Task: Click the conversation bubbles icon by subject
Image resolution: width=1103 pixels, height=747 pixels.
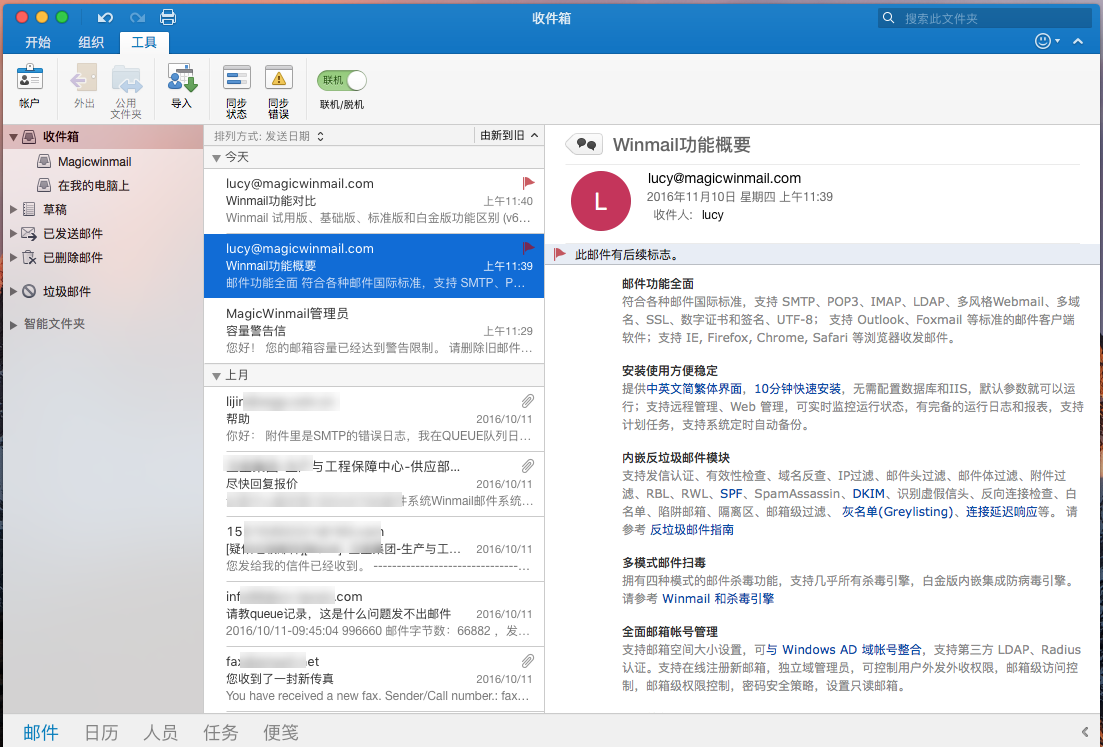Action: [585, 145]
